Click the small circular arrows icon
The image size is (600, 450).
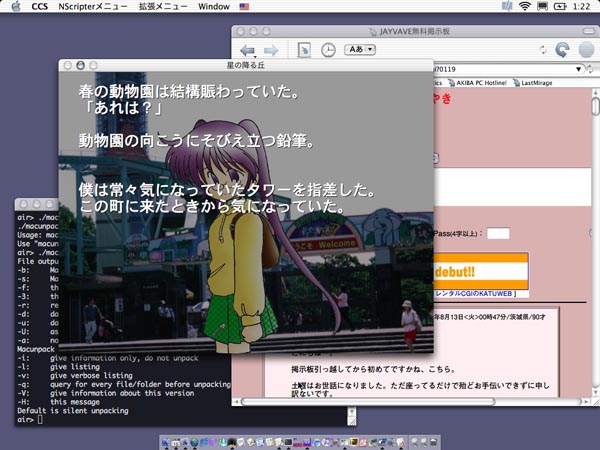(x=543, y=50)
